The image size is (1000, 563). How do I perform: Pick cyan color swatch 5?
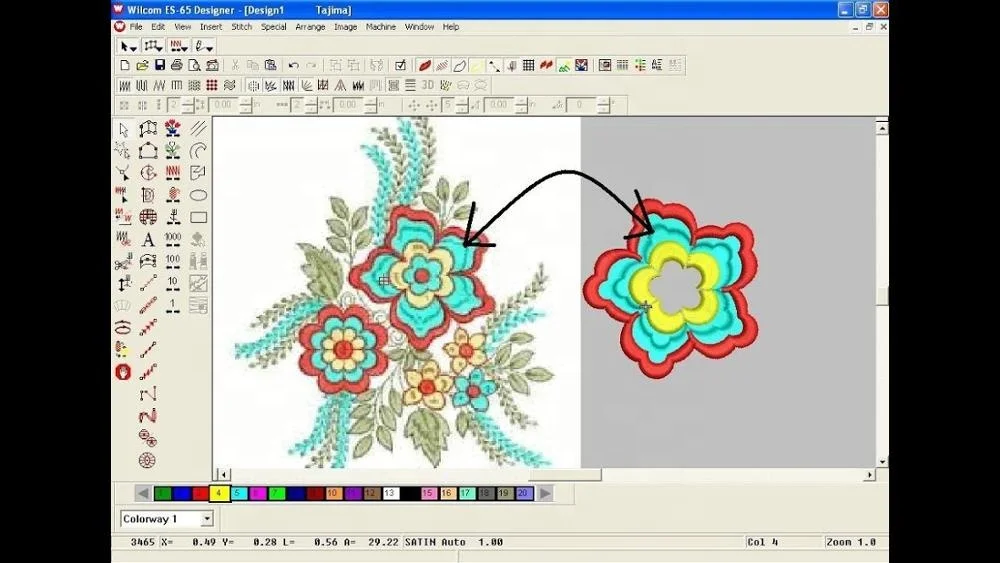pyautogui.click(x=239, y=493)
